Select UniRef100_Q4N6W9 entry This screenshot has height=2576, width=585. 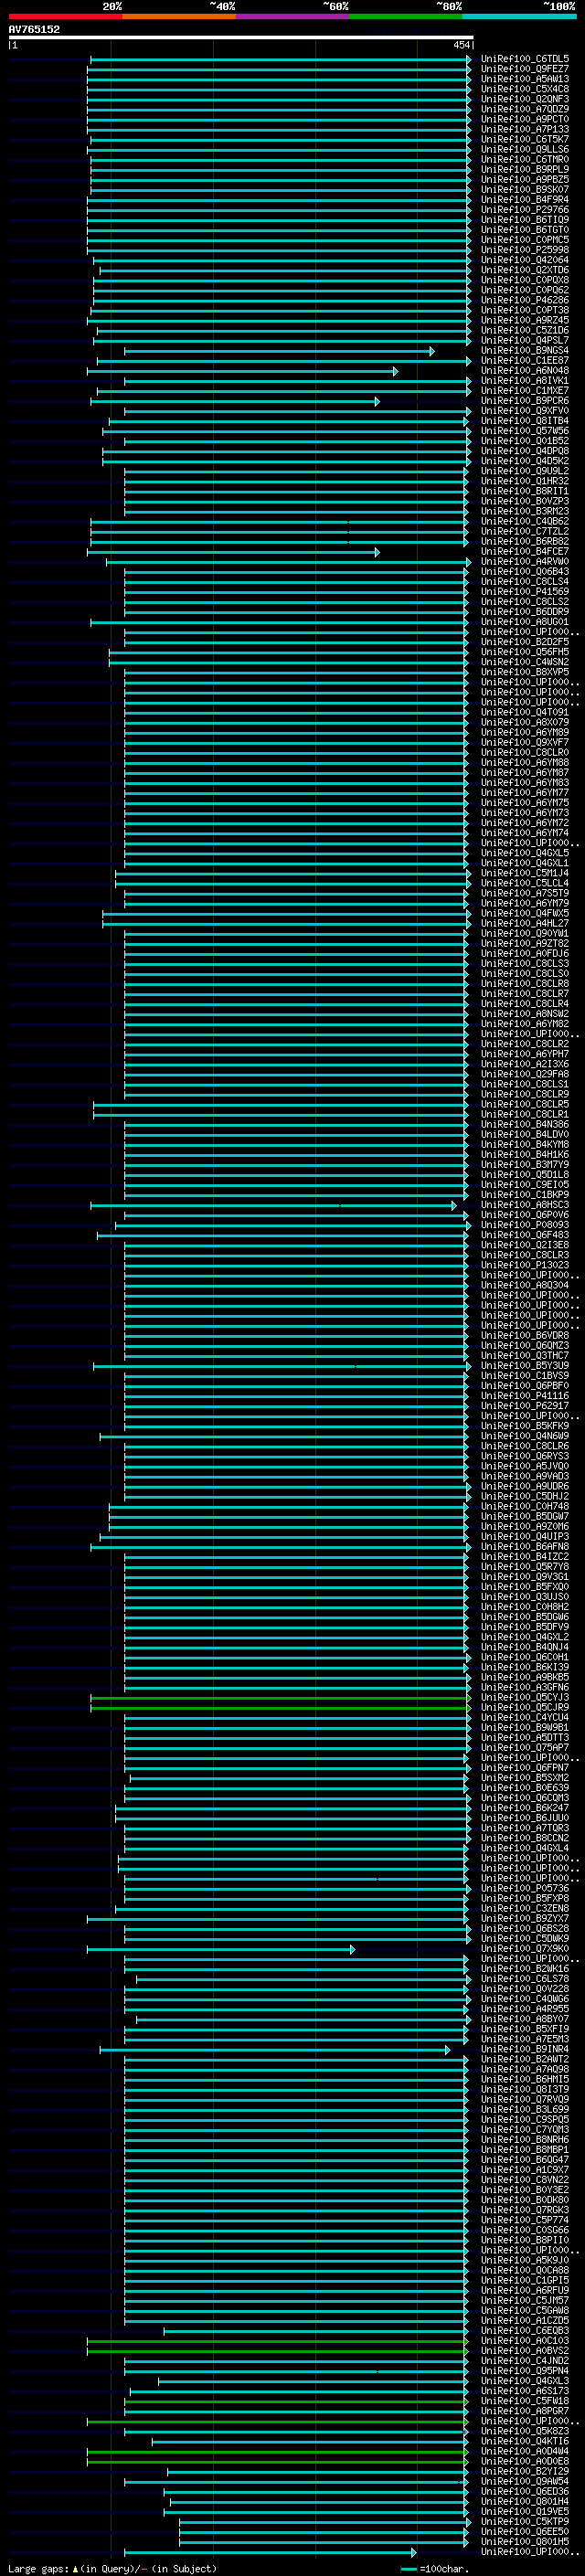pos(524,1437)
